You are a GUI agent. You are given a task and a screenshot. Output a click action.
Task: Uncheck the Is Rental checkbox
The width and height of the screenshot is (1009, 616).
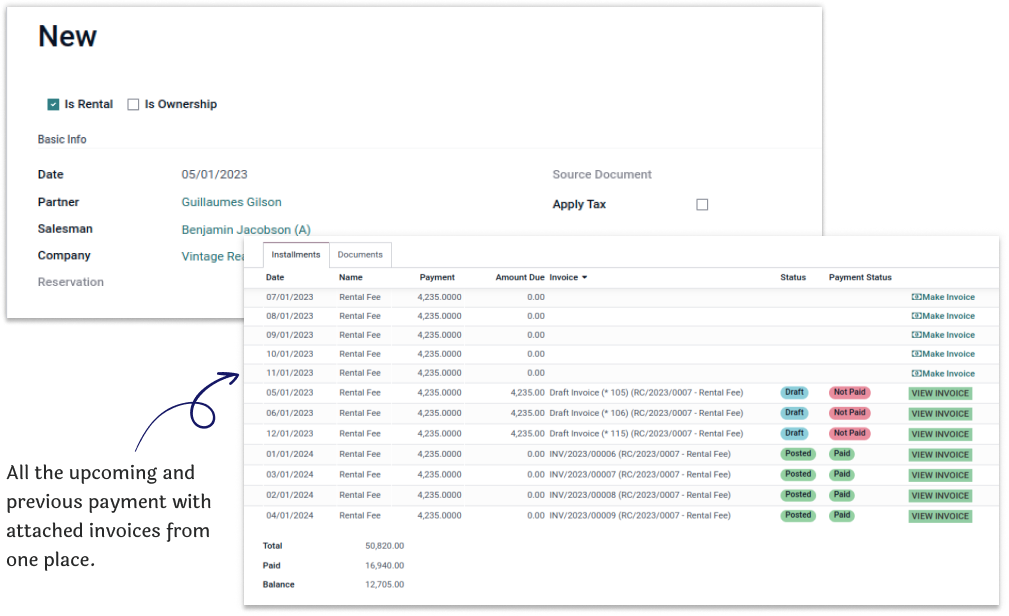click(x=53, y=104)
